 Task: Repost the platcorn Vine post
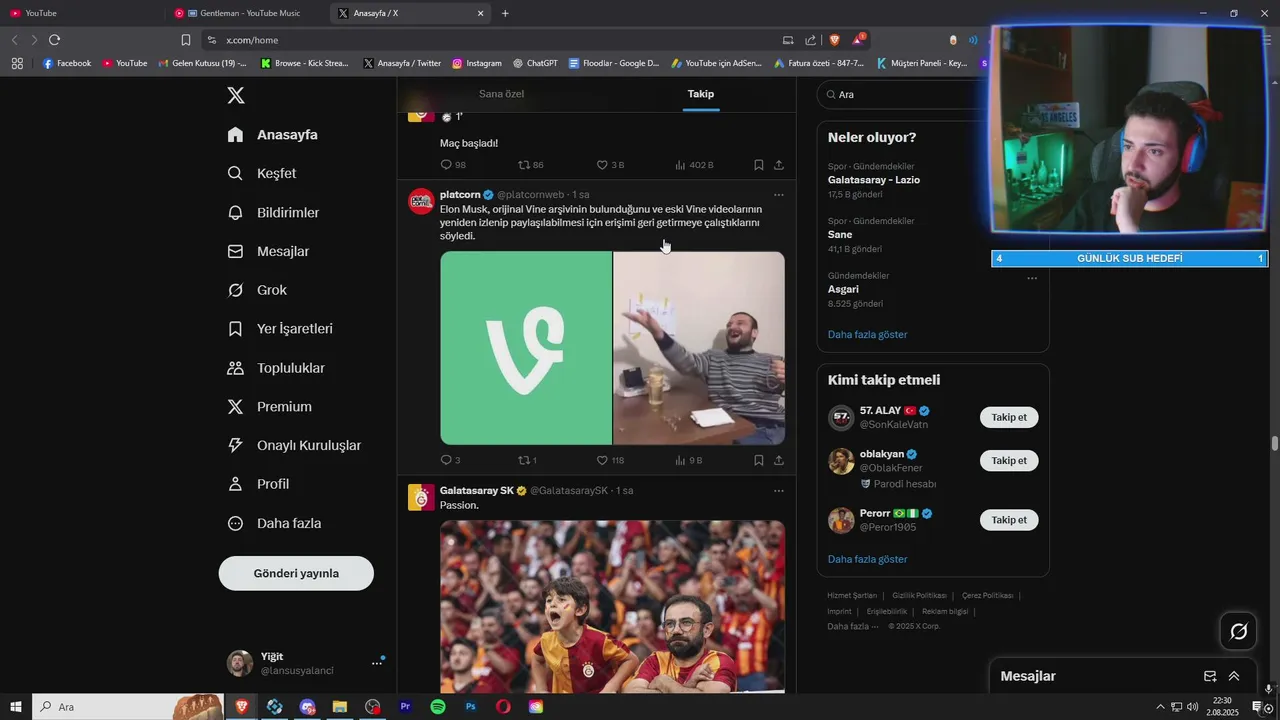pyautogui.click(x=527, y=460)
